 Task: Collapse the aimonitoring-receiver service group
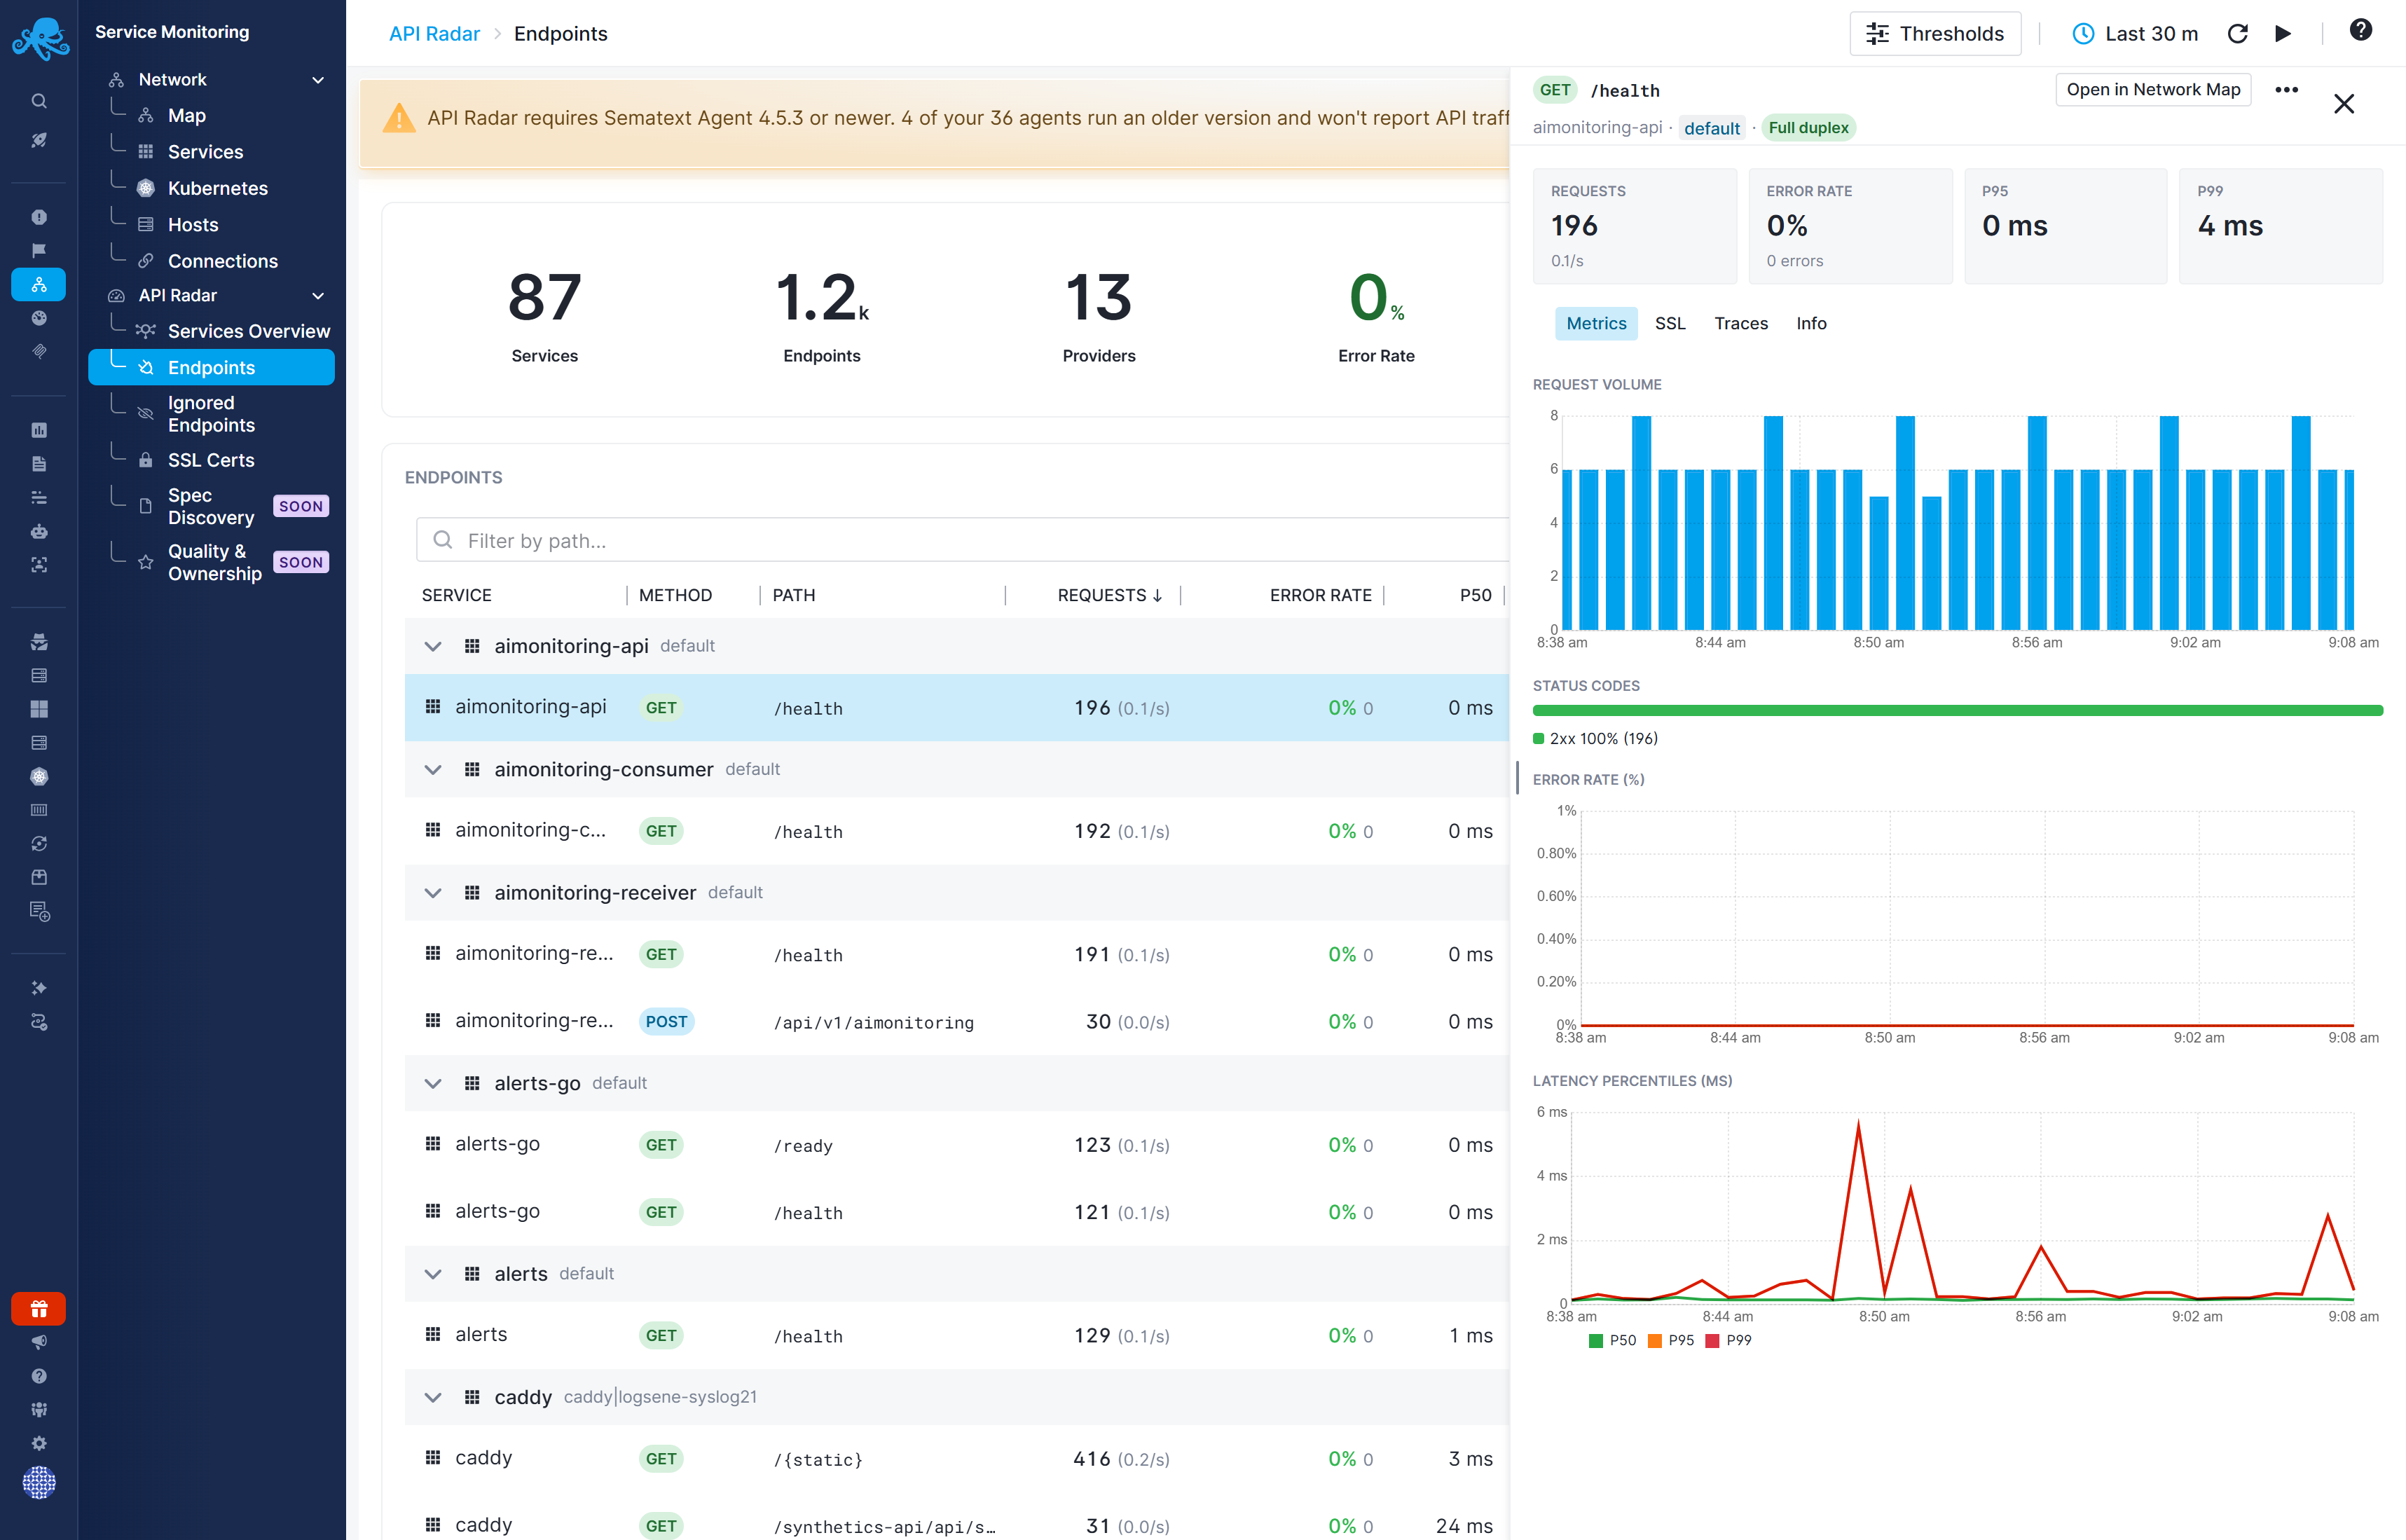pyautogui.click(x=433, y=893)
